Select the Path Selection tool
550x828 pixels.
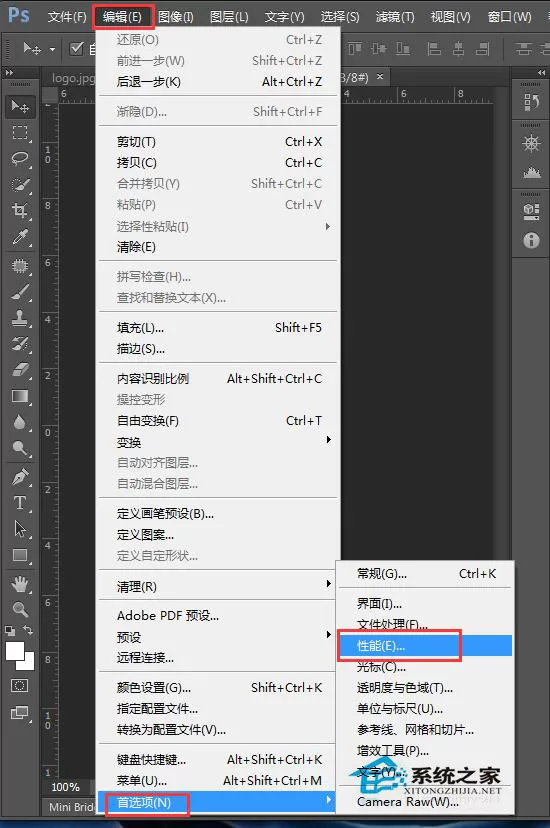pyautogui.click(x=20, y=529)
